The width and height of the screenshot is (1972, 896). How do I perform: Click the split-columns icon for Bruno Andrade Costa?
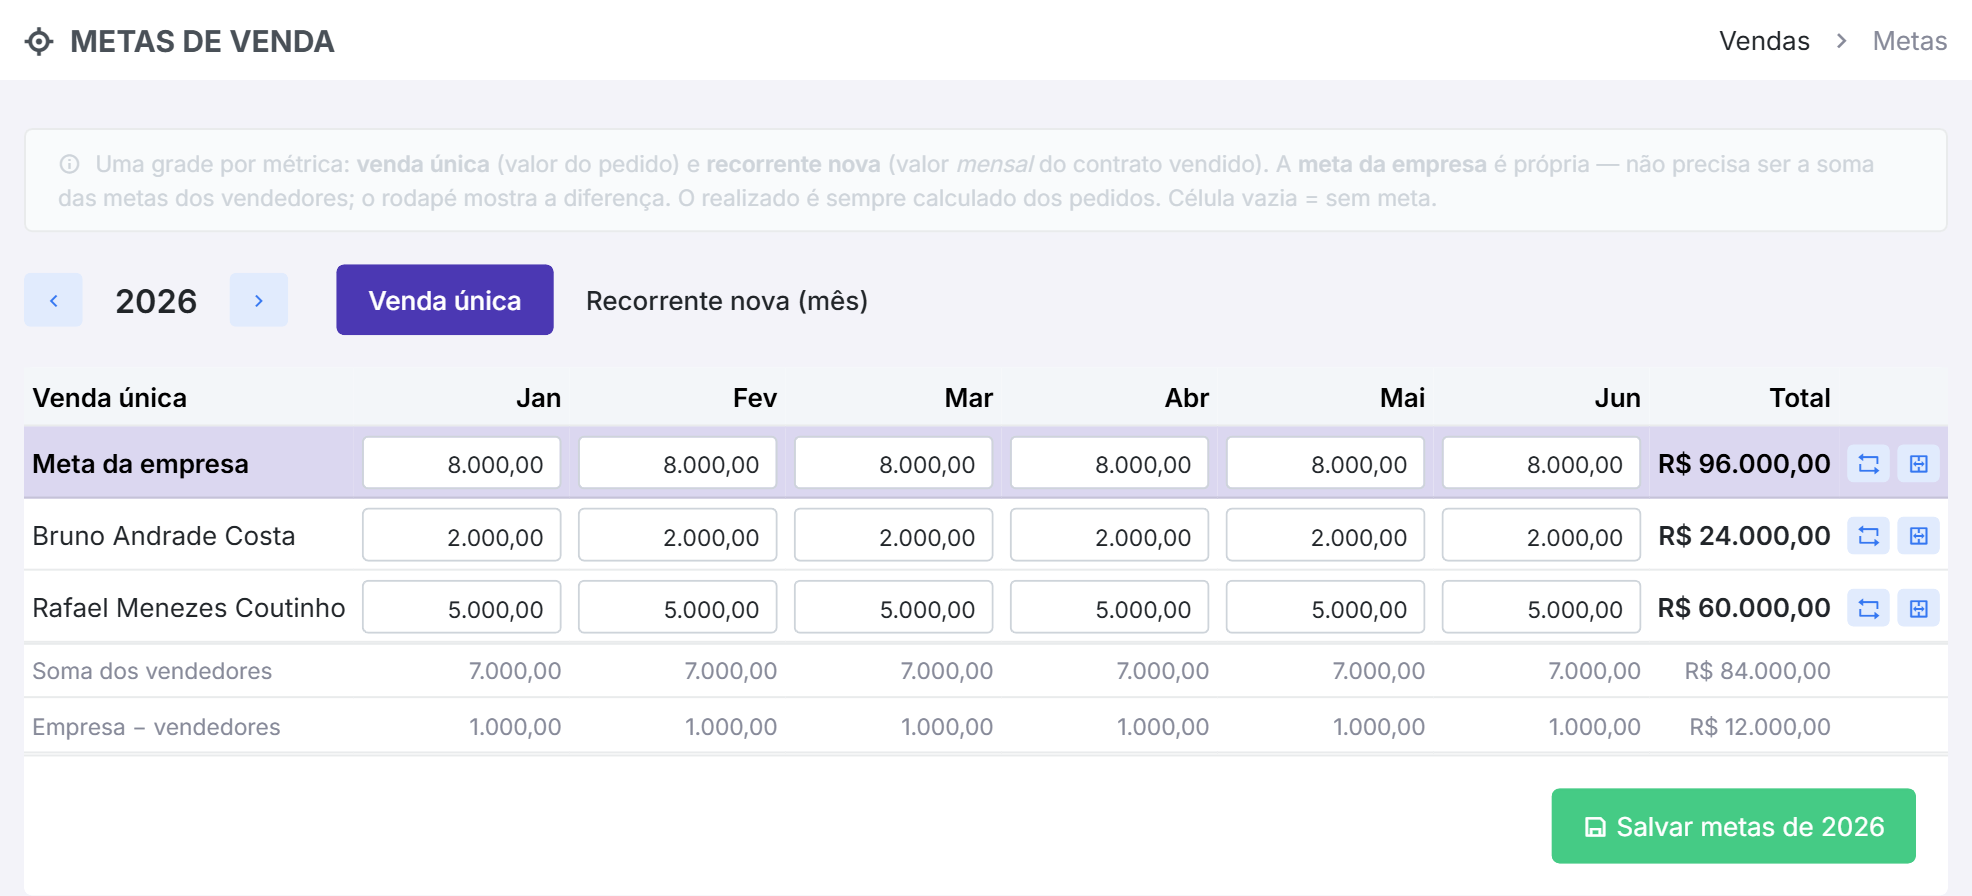tap(1919, 536)
